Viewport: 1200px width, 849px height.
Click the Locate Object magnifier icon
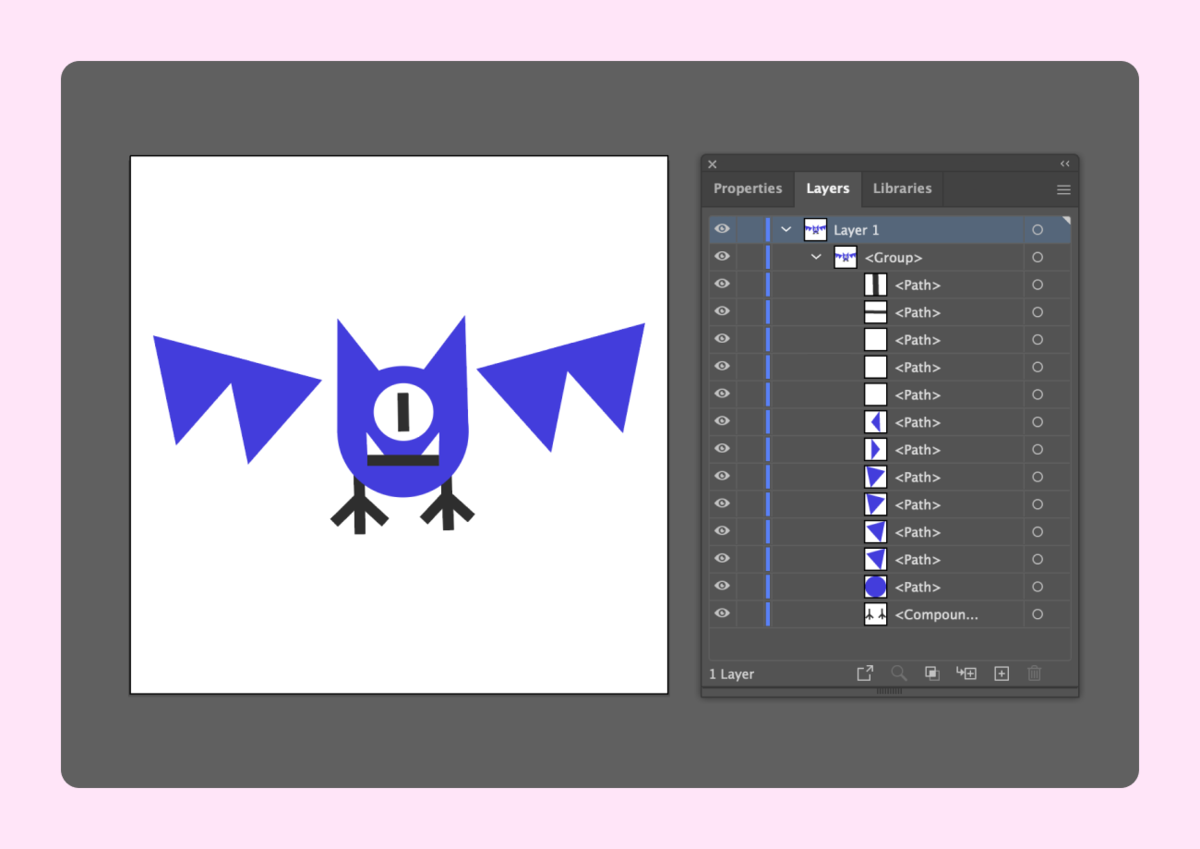pos(899,674)
